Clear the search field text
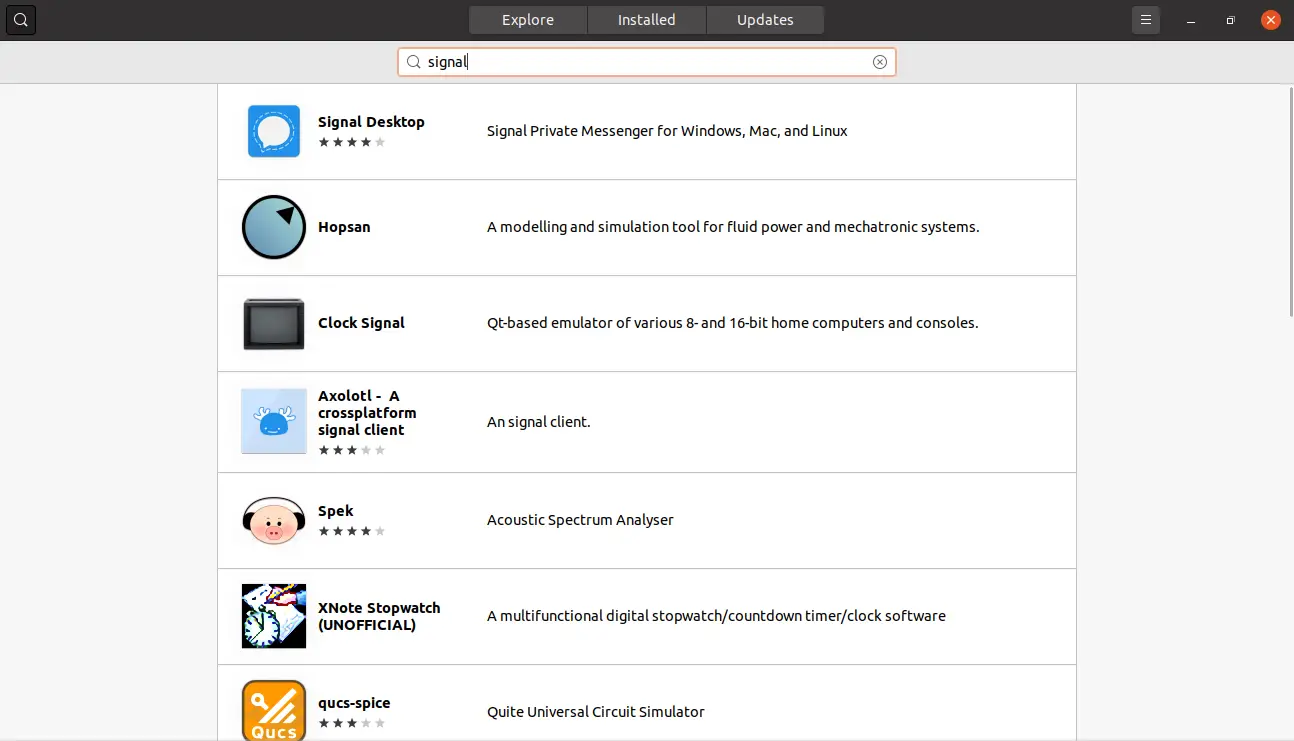Screen dimensions: 1294x741 [880, 62]
